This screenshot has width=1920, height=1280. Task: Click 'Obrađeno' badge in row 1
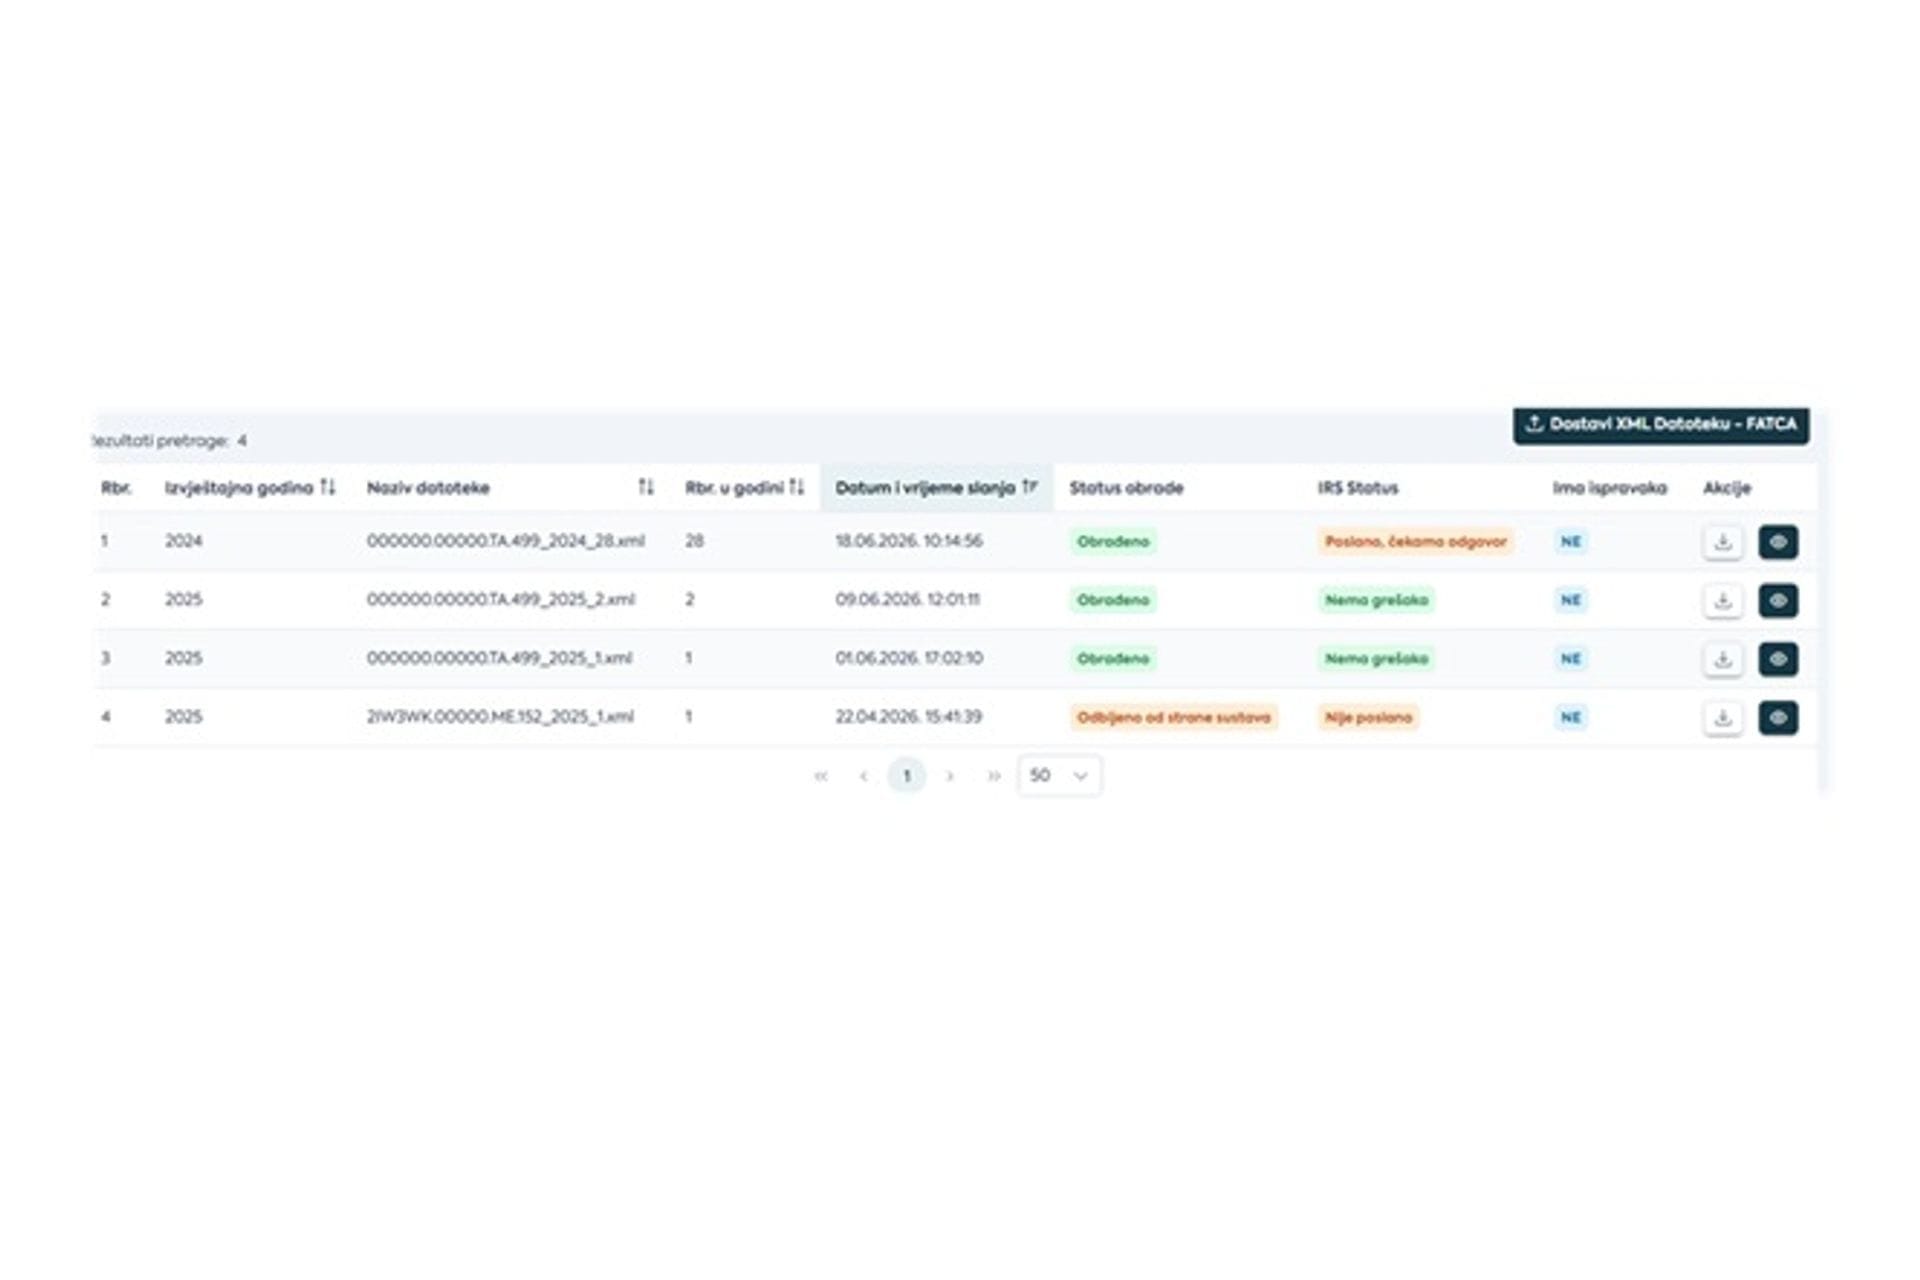1113,542
